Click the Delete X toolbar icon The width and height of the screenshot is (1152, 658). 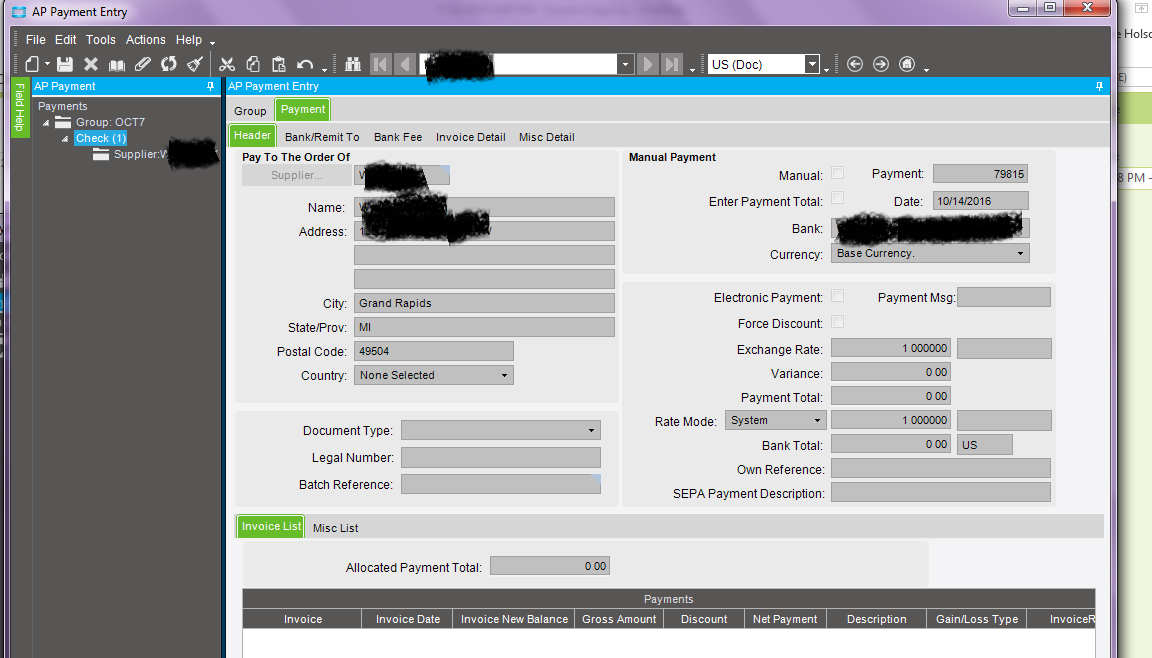[x=91, y=65]
